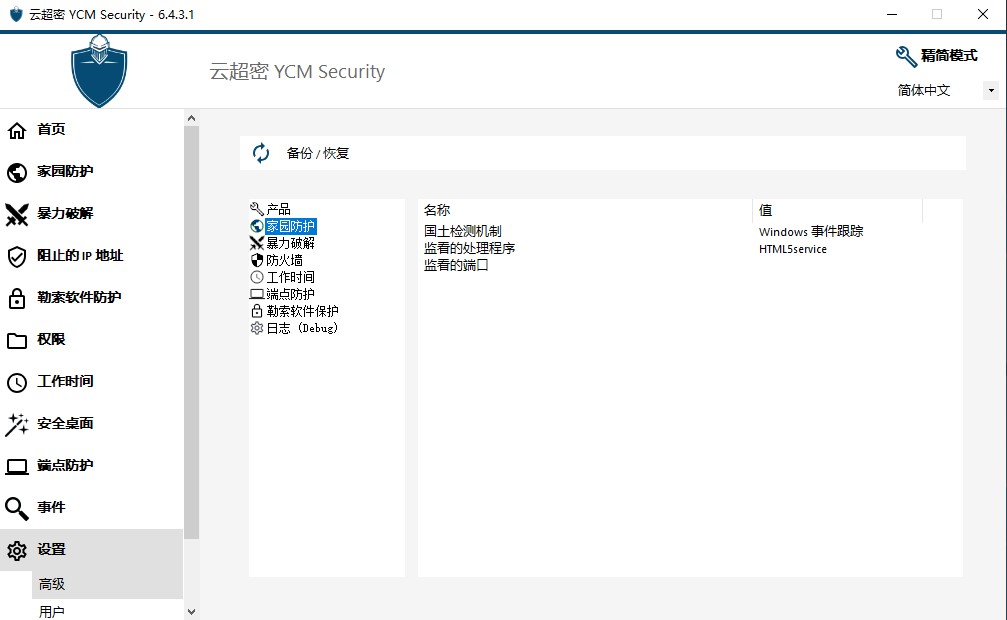This screenshot has height=620, width=1007.
Task: Click the swords icon beside 暴力破解 in tree
Action: [257, 243]
